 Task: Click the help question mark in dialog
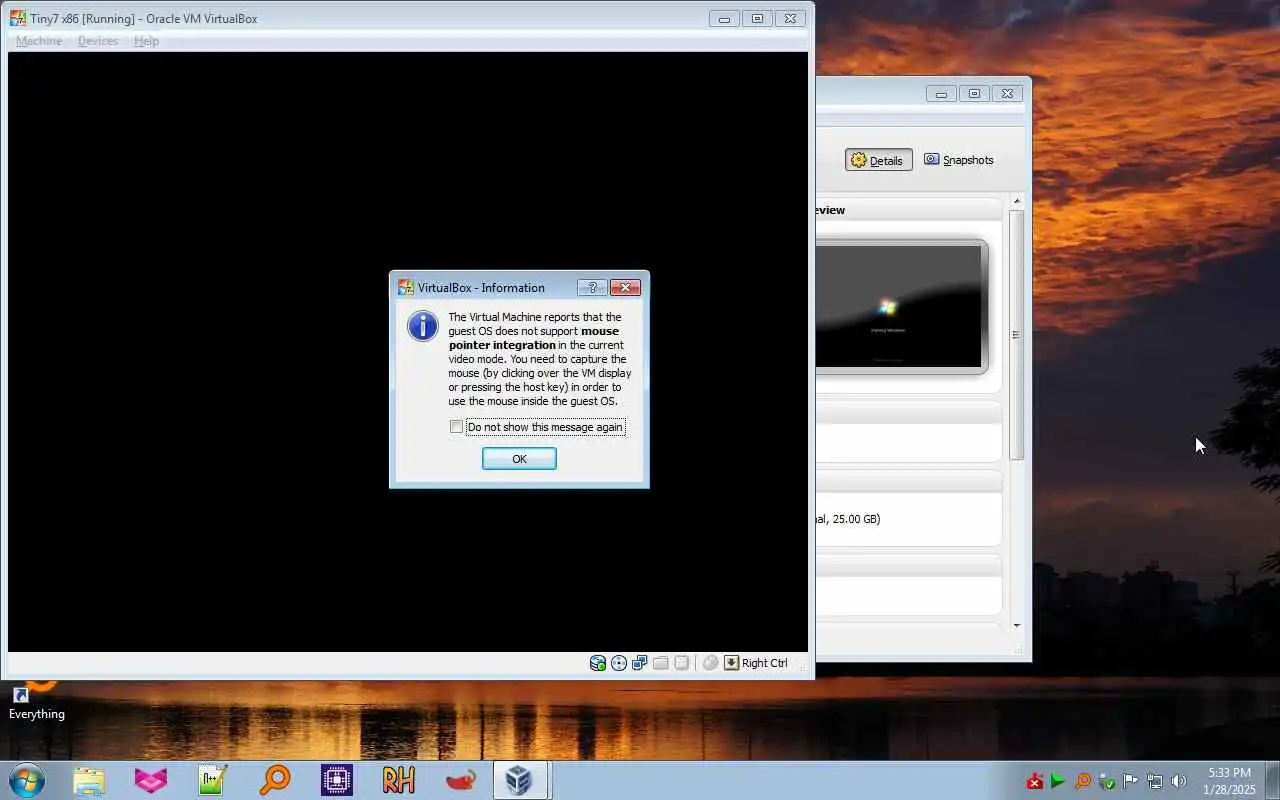click(592, 288)
